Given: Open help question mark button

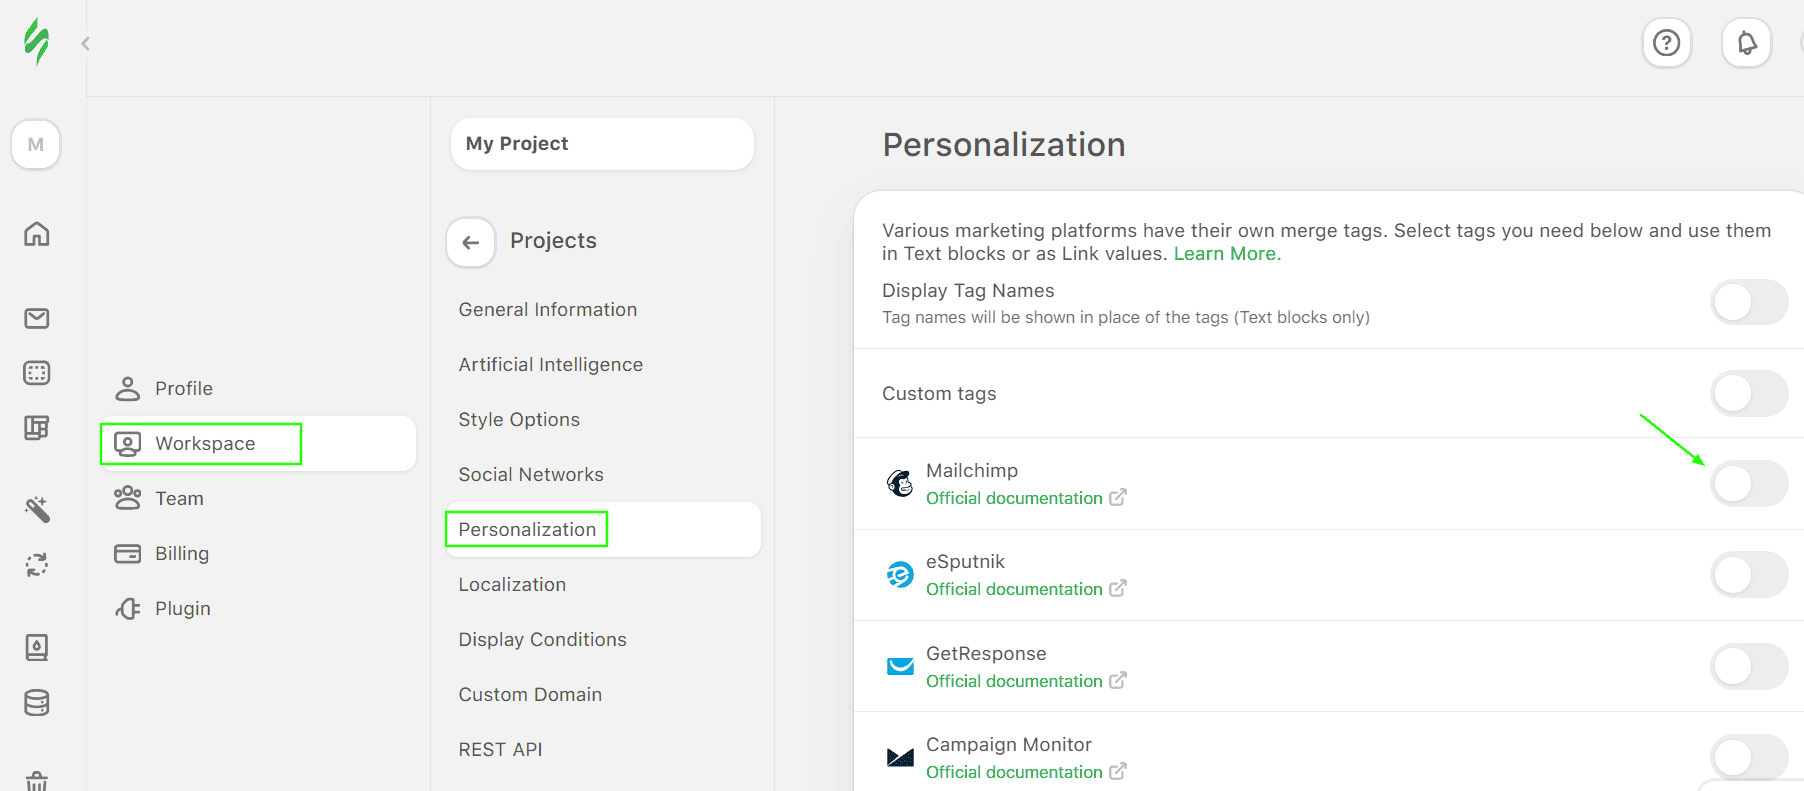Looking at the screenshot, I should tap(1667, 43).
